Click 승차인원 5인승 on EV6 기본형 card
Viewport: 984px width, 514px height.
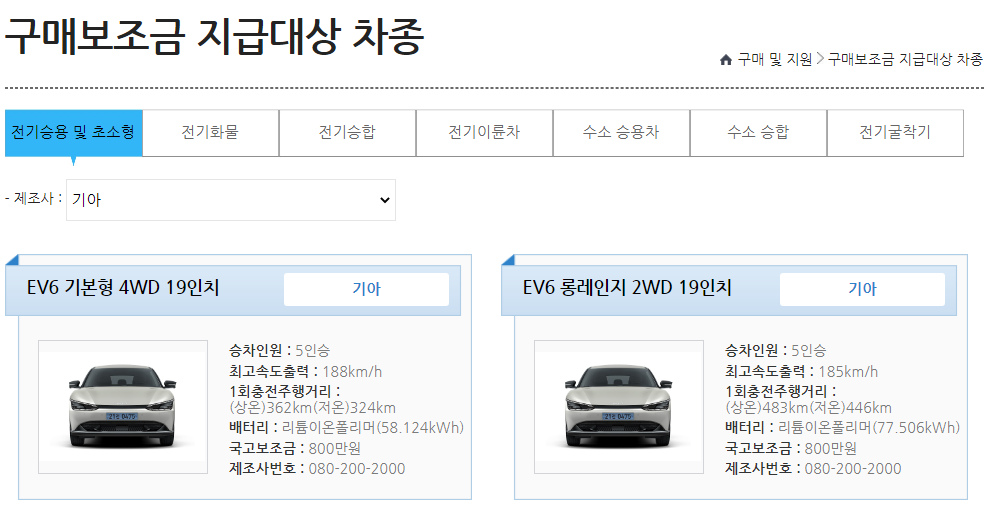pos(279,350)
